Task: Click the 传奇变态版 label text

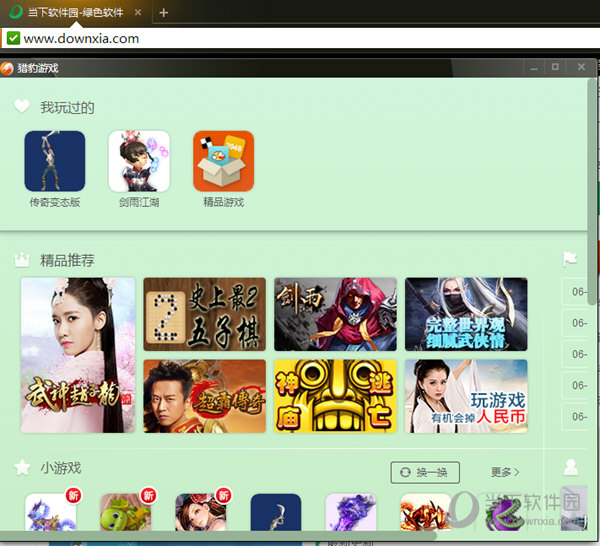Action: click(x=55, y=202)
